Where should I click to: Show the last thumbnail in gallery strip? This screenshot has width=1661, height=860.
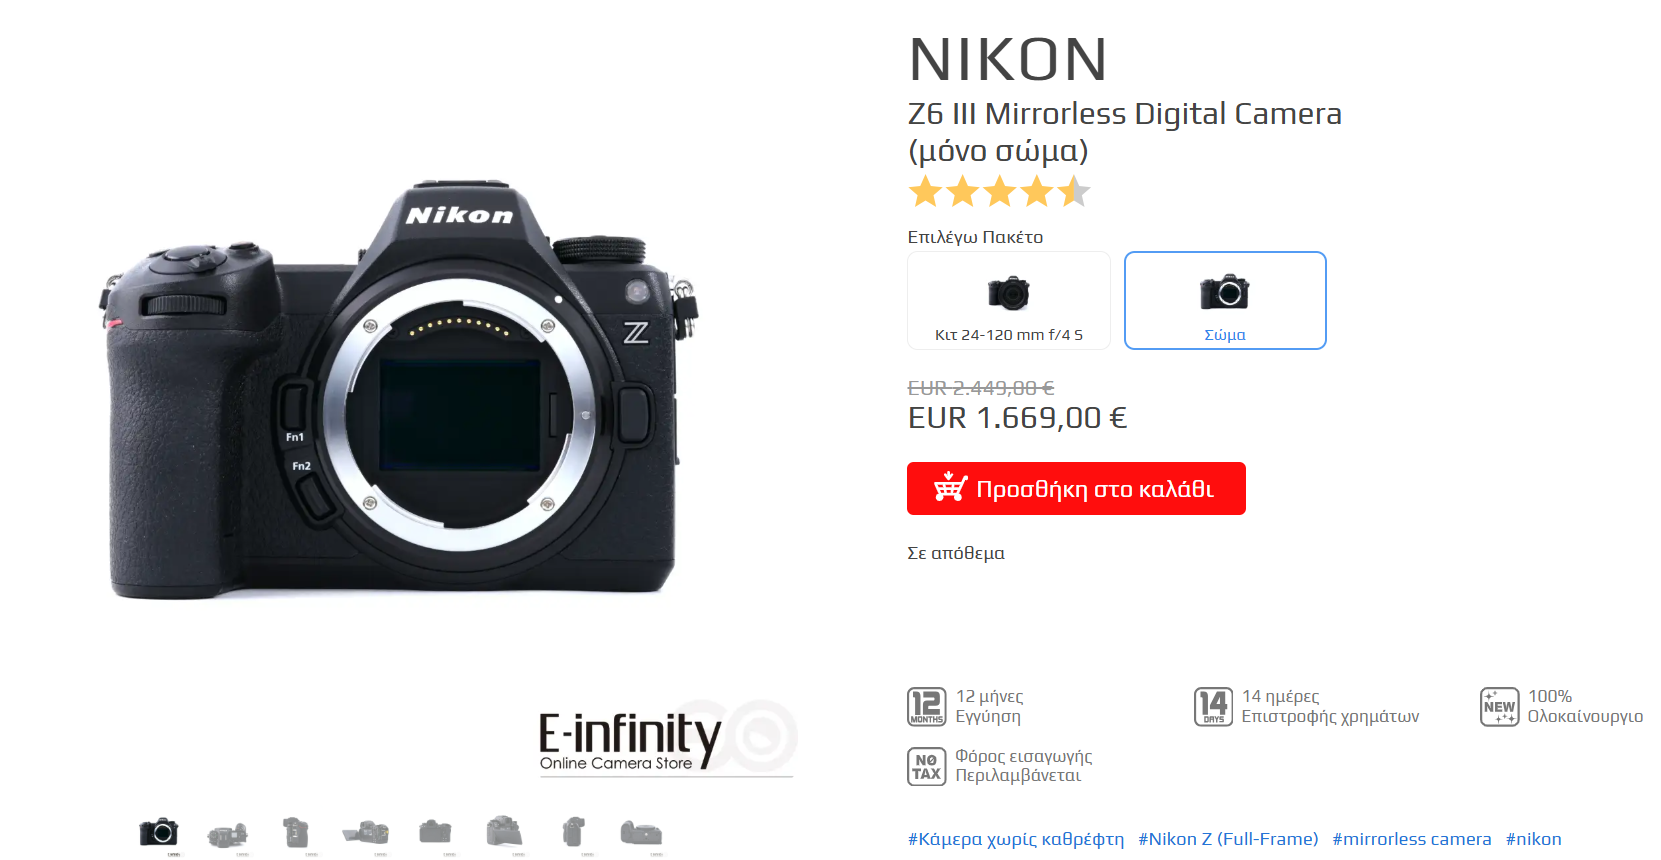tap(641, 833)
